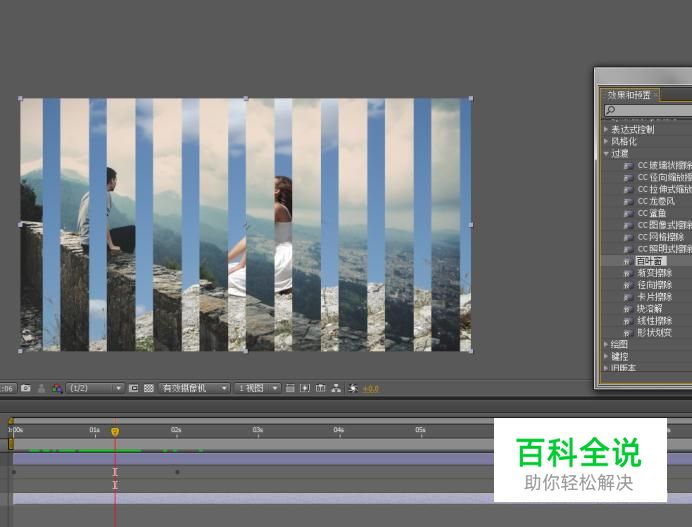Screen dimensions: 692x527
Task: Collapse the 过渡 category
Action: (x=606, y=153)
